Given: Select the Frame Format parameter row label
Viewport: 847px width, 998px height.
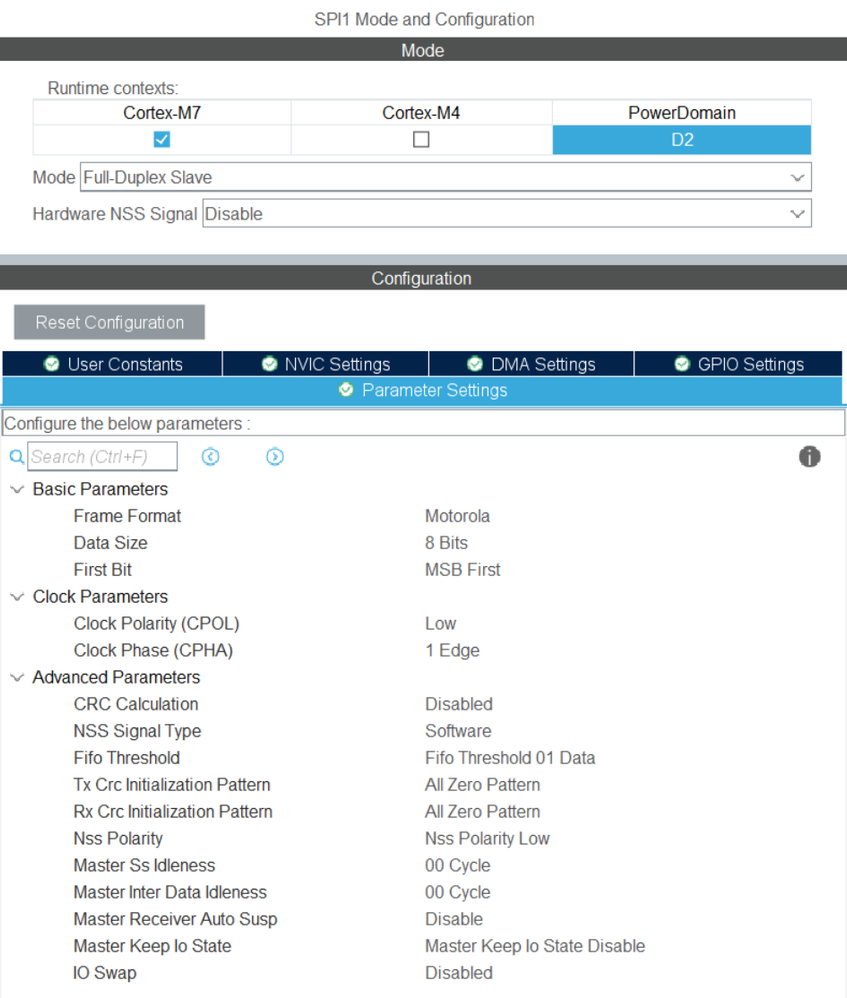Looking at the screenshot, I should [x=127, y=516].
